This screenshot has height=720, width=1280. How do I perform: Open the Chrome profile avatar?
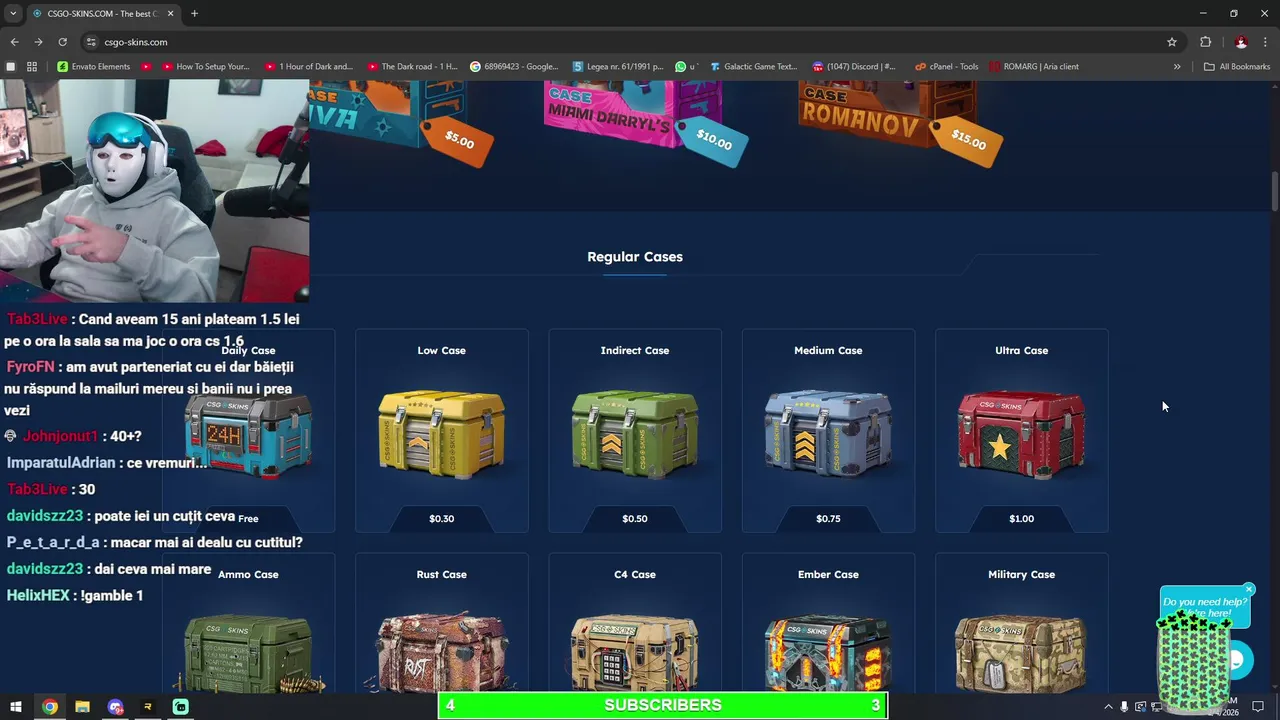click(1241, 42)
